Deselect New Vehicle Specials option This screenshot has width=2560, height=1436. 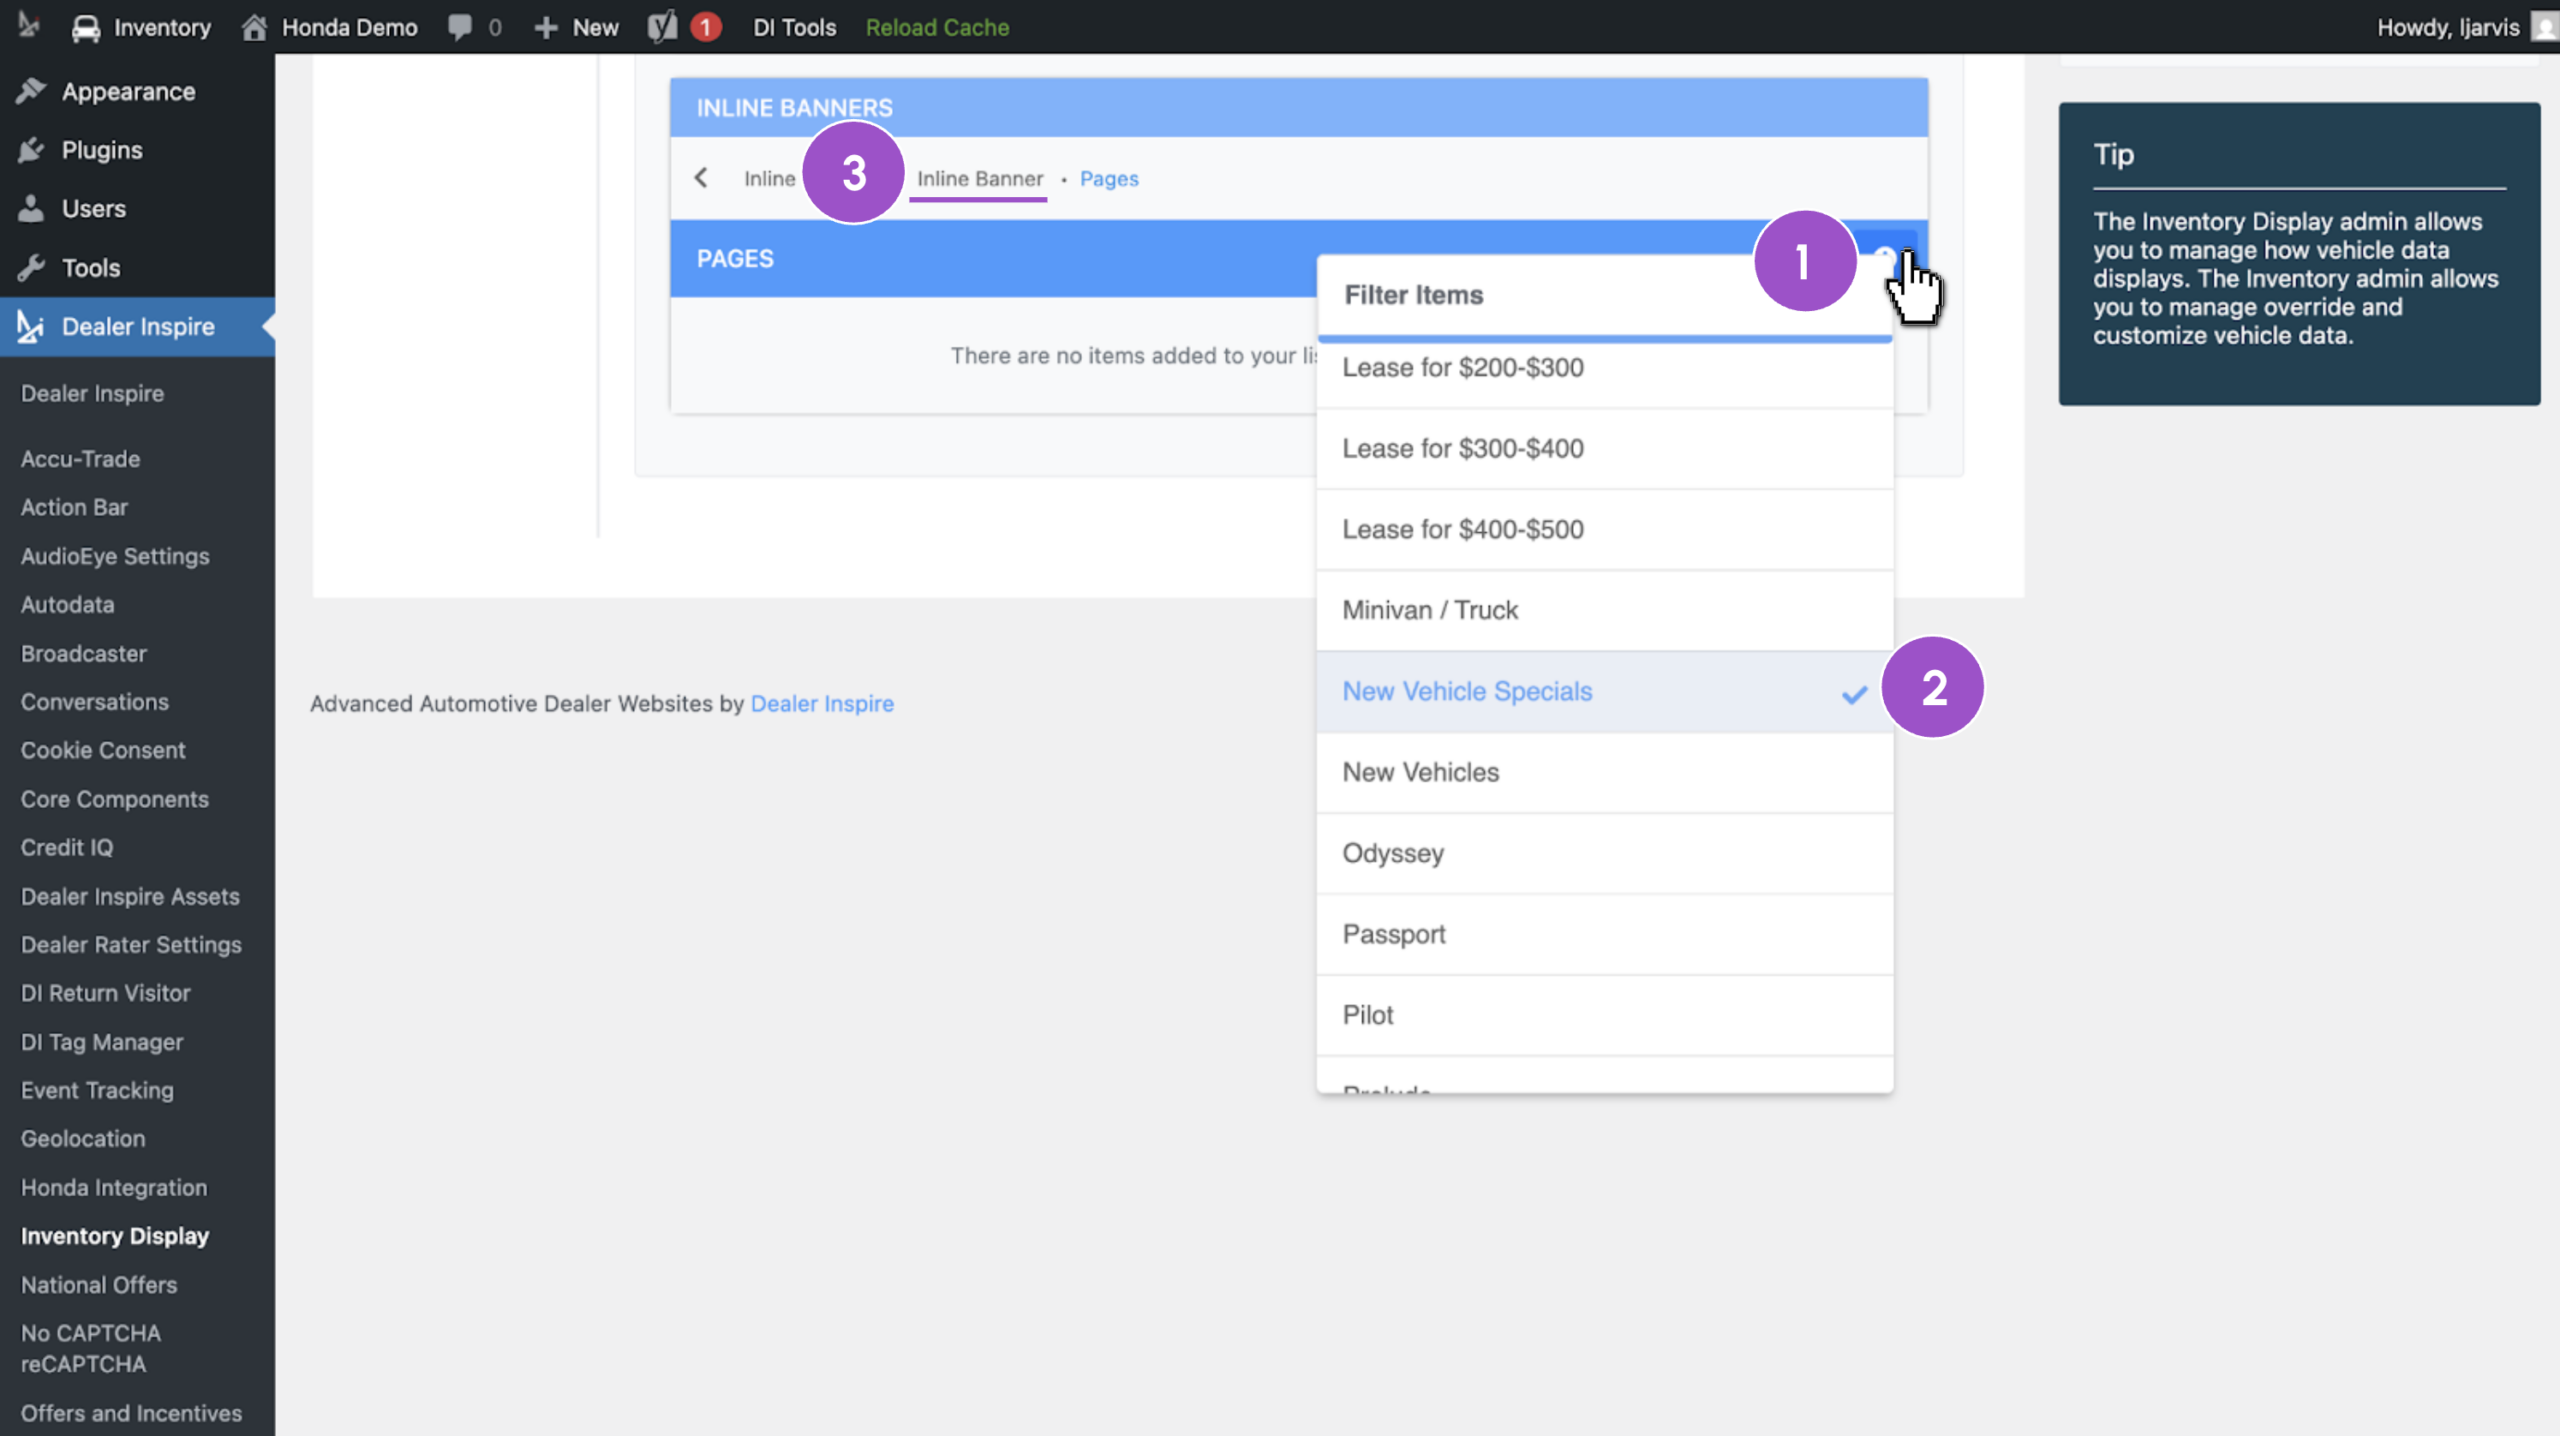(x=1604, y=692)
